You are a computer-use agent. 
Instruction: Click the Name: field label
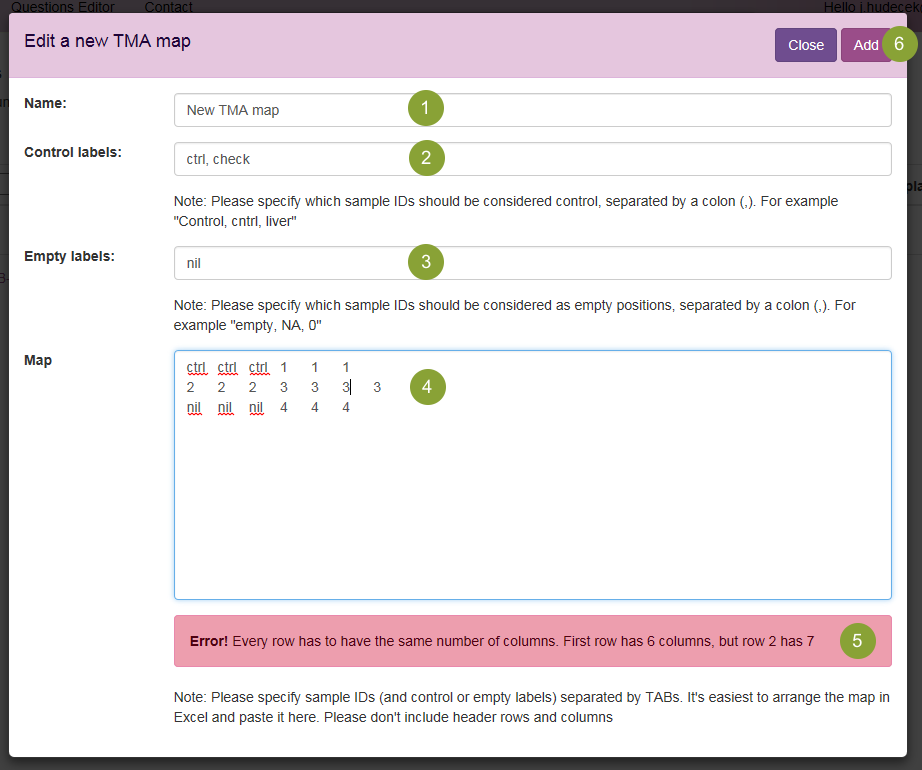click(44, 102)
